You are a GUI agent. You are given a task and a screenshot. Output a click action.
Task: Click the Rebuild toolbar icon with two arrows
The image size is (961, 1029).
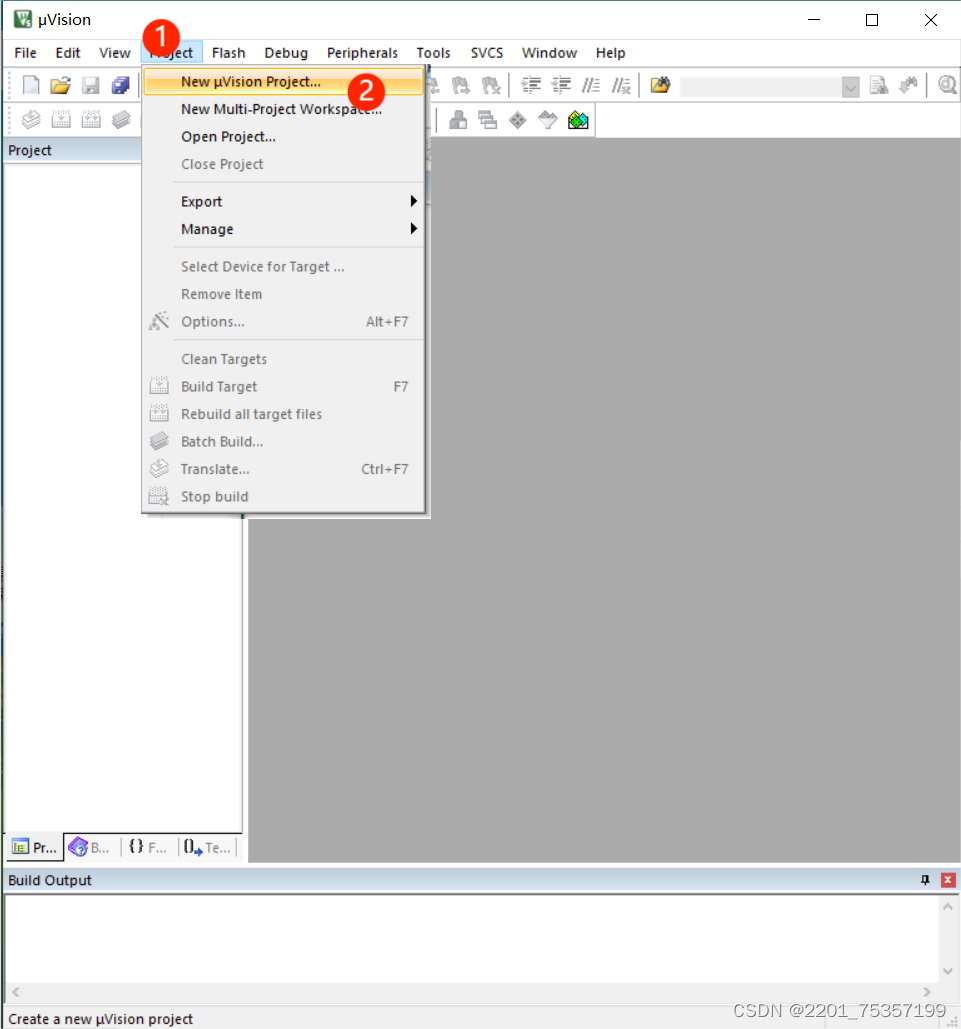tap(91, 119)
